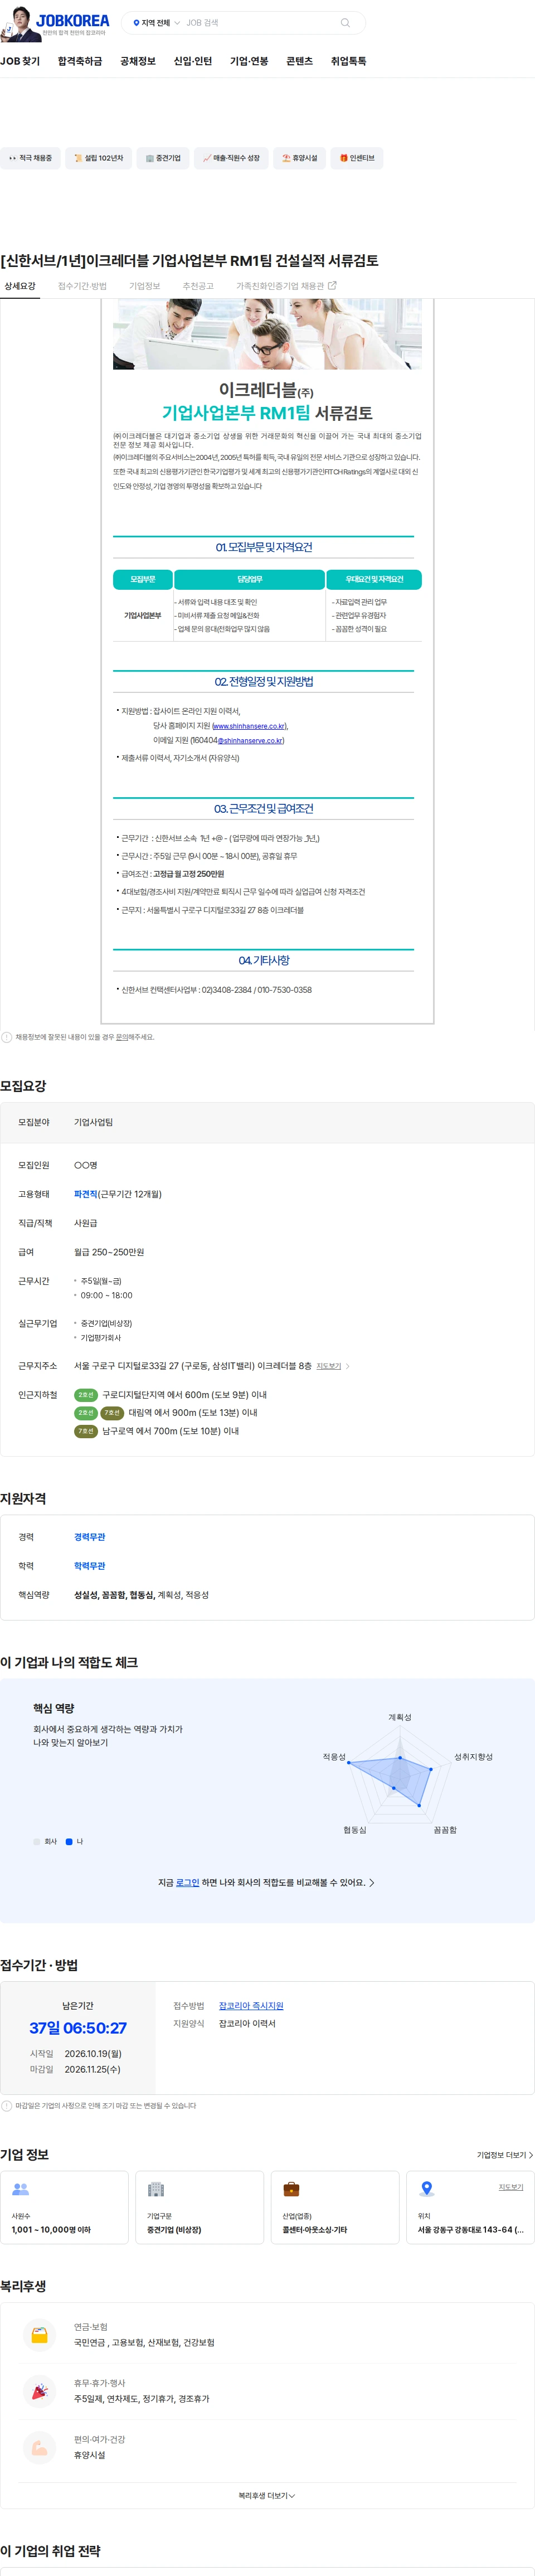This screenshot has width=535, height=2576.
Task: Click the 산업(업종) briefcase icon
Action: point(291,2189)
